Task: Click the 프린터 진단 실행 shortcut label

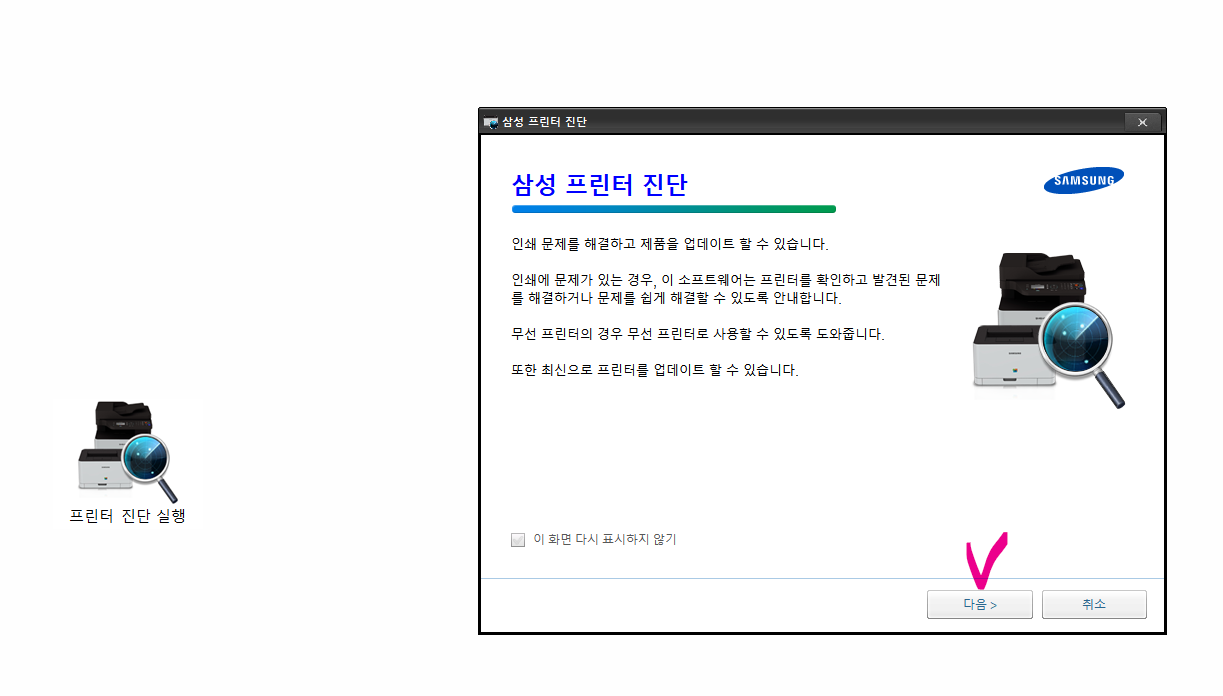Action: (127, 517)
